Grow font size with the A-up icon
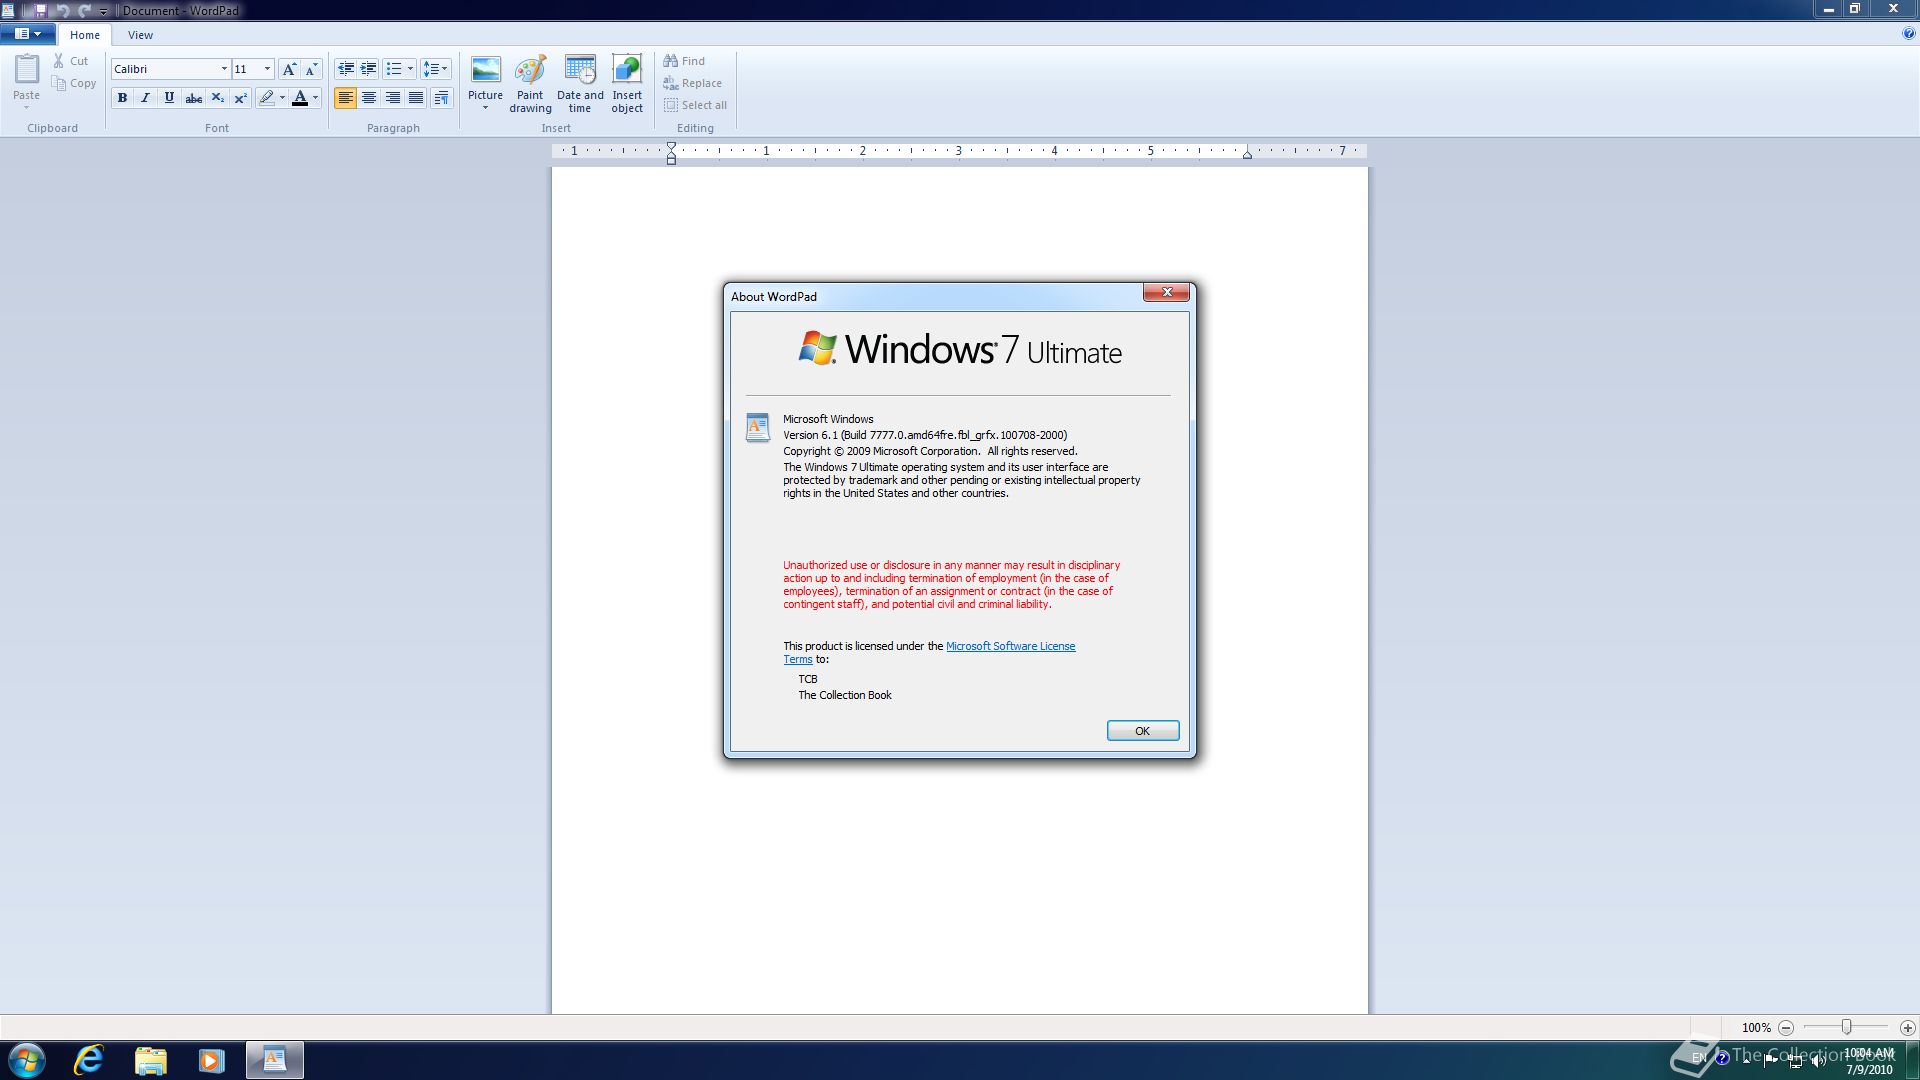Image resolution: width=1920 pixels, height=1080 pixels. (289, 69)
